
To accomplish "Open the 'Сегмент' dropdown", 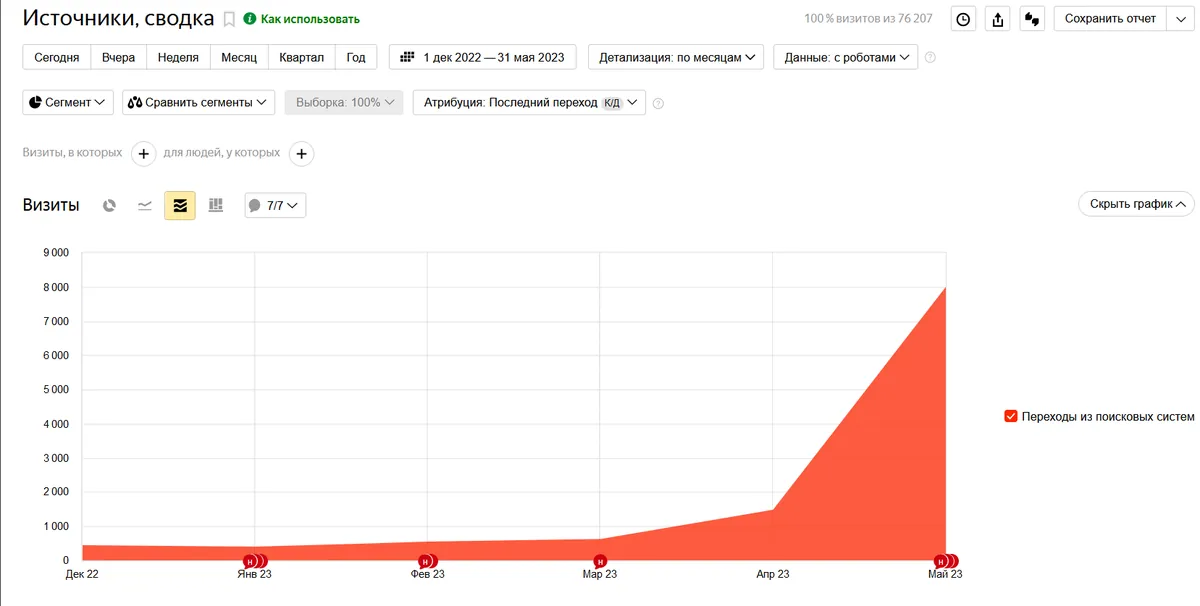I will [x=67, y=102].
